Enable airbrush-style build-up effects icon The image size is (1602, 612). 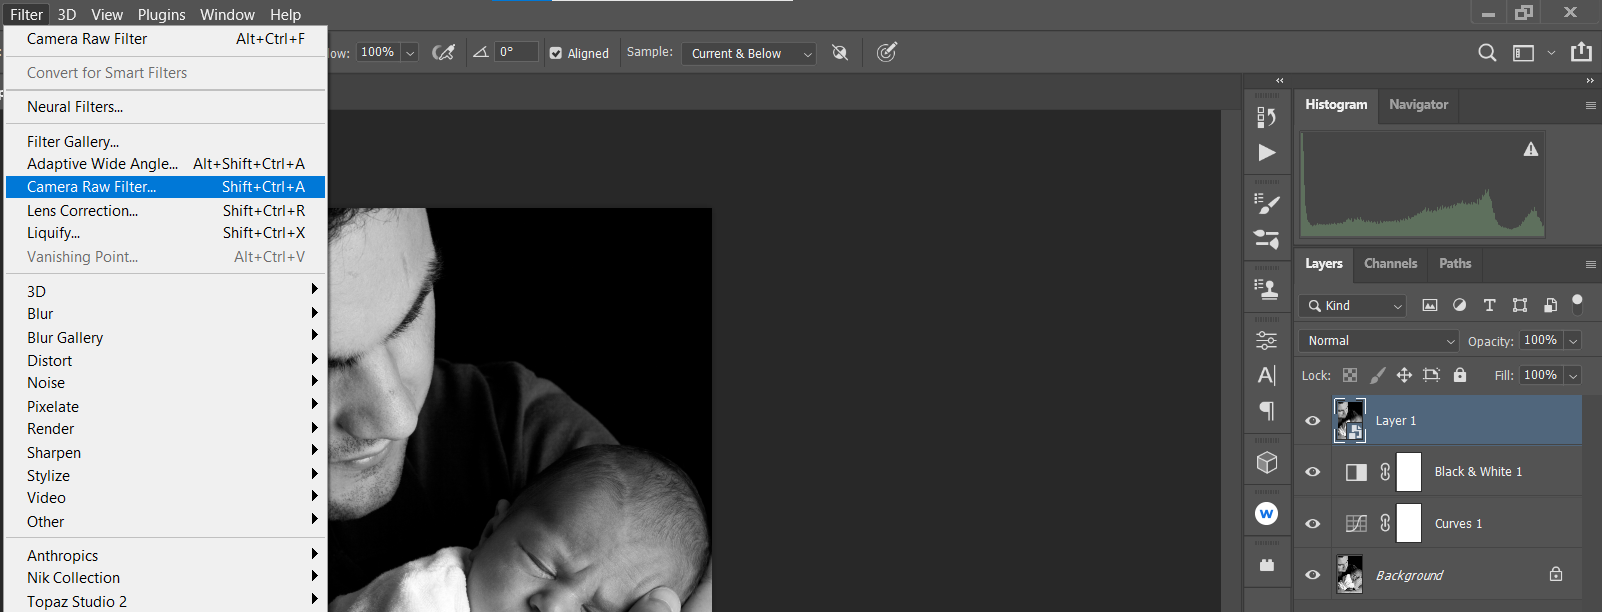443,53
